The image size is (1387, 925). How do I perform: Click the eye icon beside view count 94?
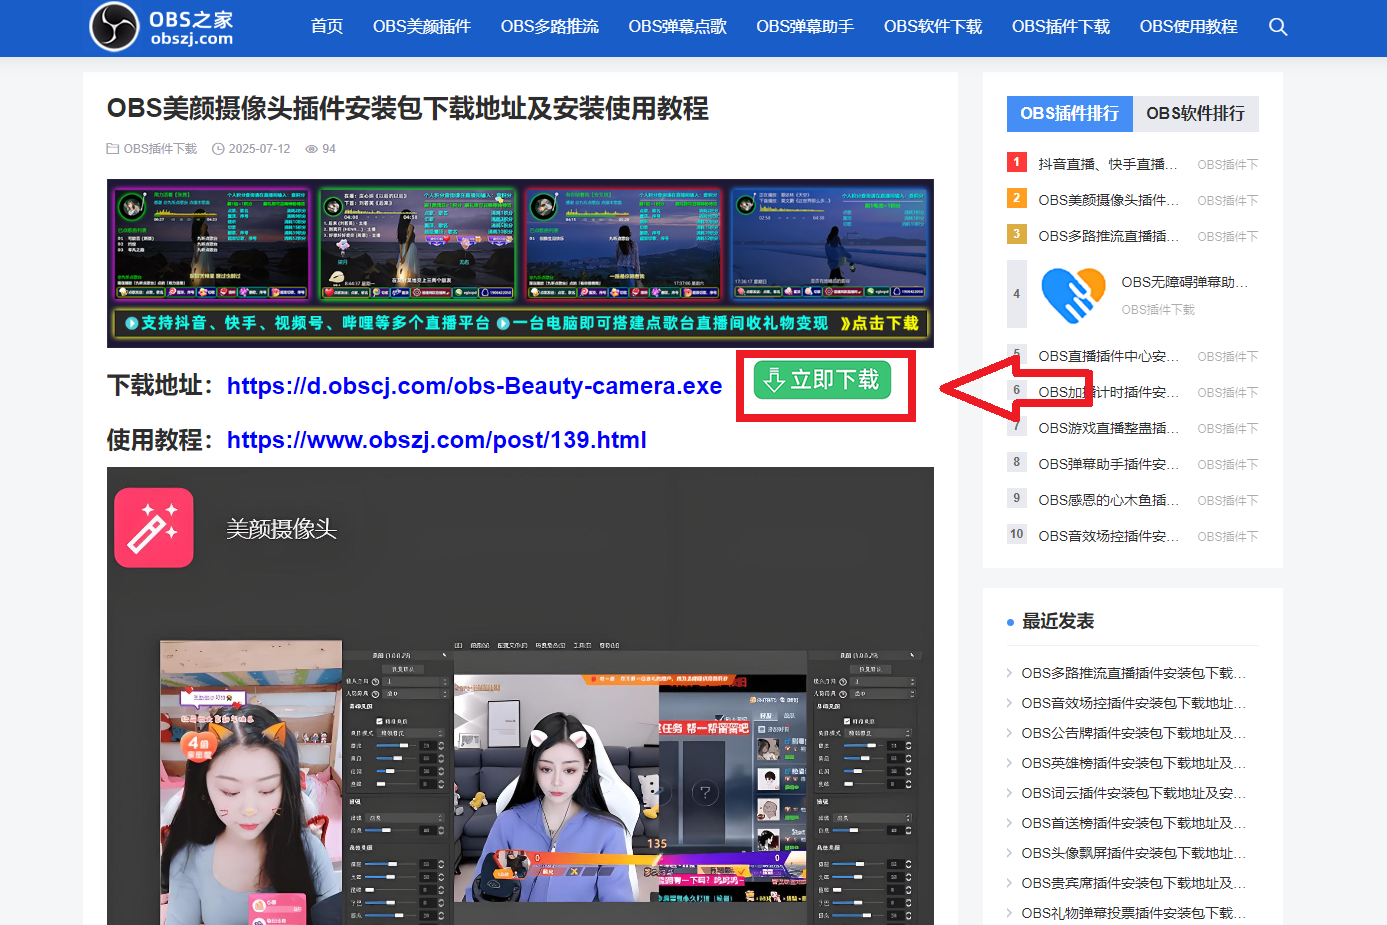coord(313,148)
